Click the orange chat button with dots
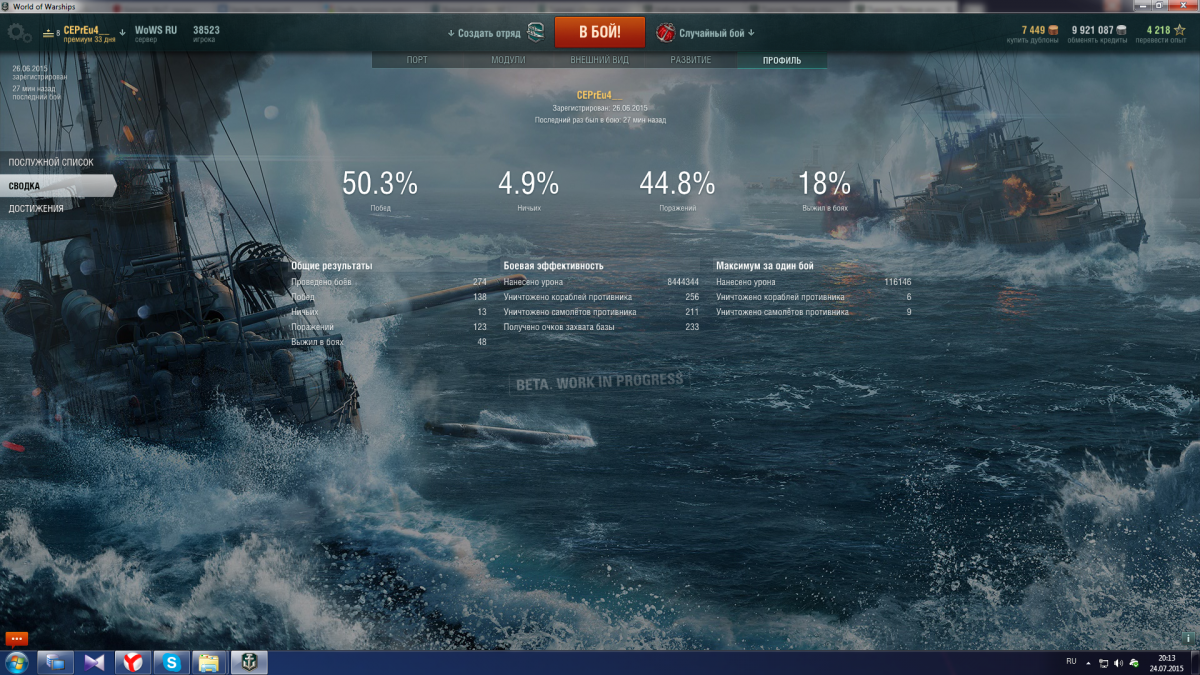 (x=16, y=638)
